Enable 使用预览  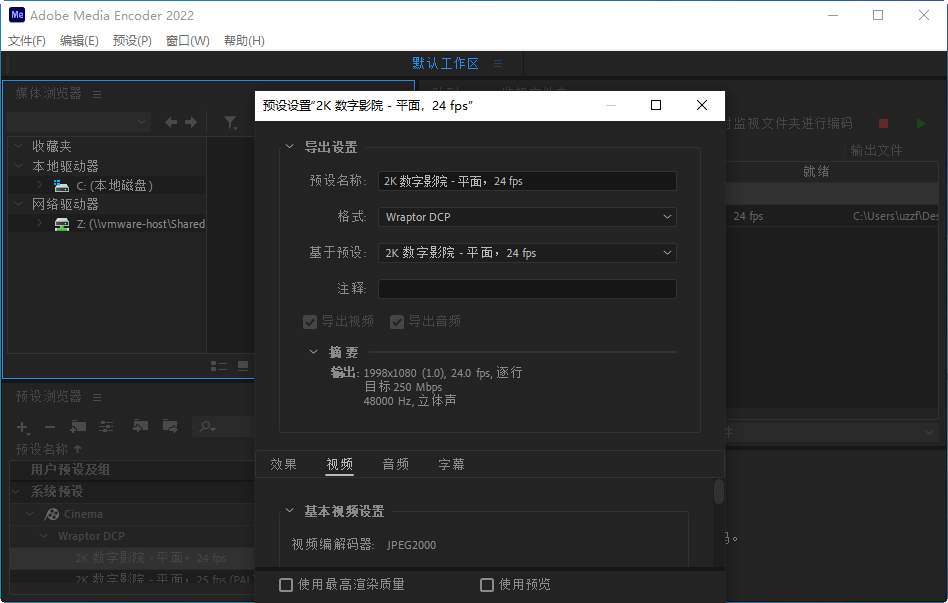pos(487,585)
